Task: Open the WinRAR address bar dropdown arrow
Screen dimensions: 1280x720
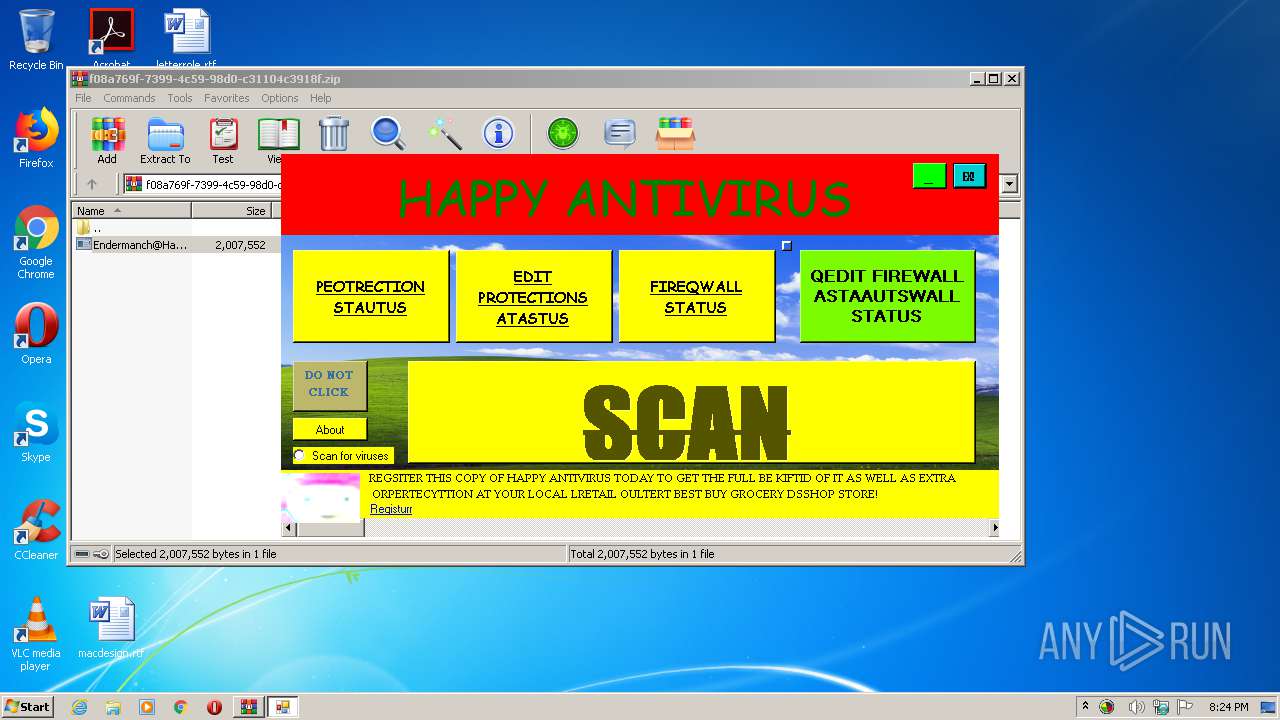Action: 1010,184
